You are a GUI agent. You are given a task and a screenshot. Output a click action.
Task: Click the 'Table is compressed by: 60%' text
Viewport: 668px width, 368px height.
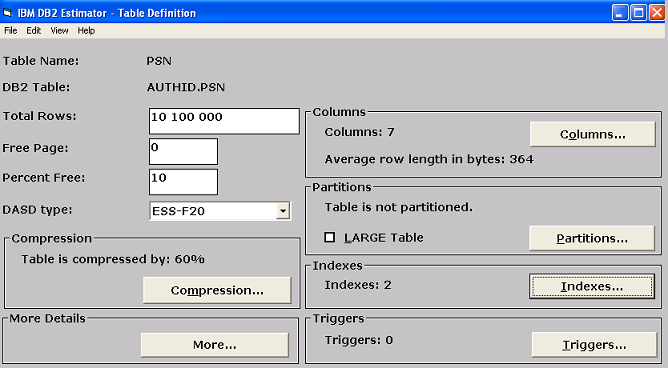pyautogui.click(x=113, y=259)
